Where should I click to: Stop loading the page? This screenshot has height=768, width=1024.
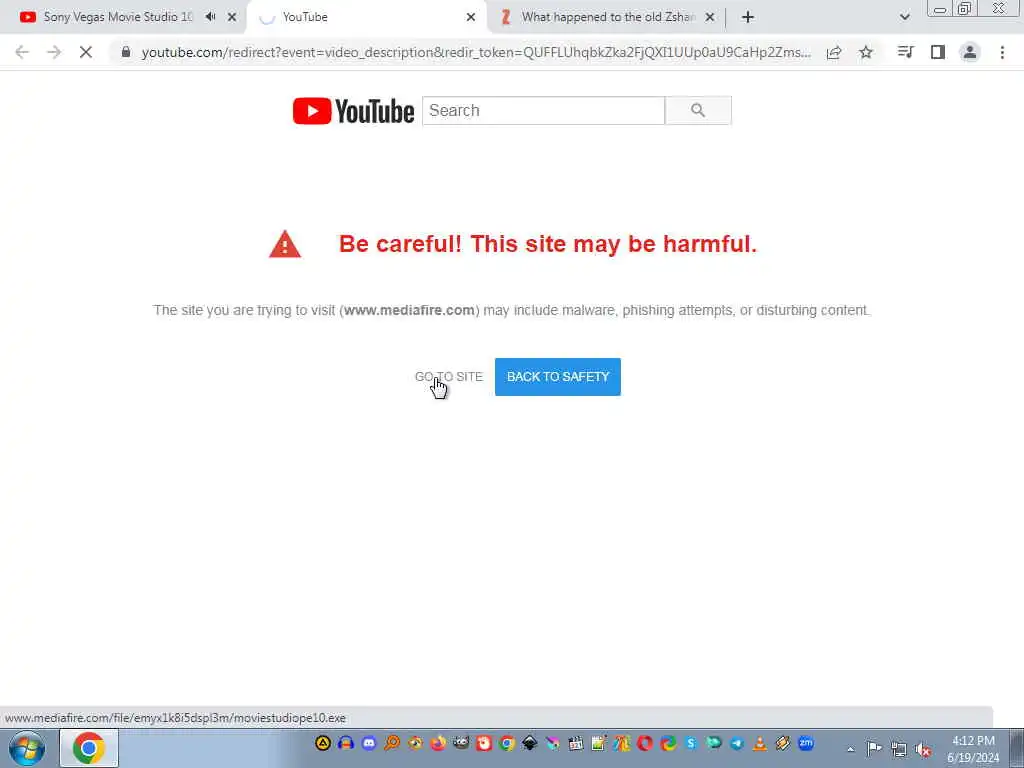(86, 52)
